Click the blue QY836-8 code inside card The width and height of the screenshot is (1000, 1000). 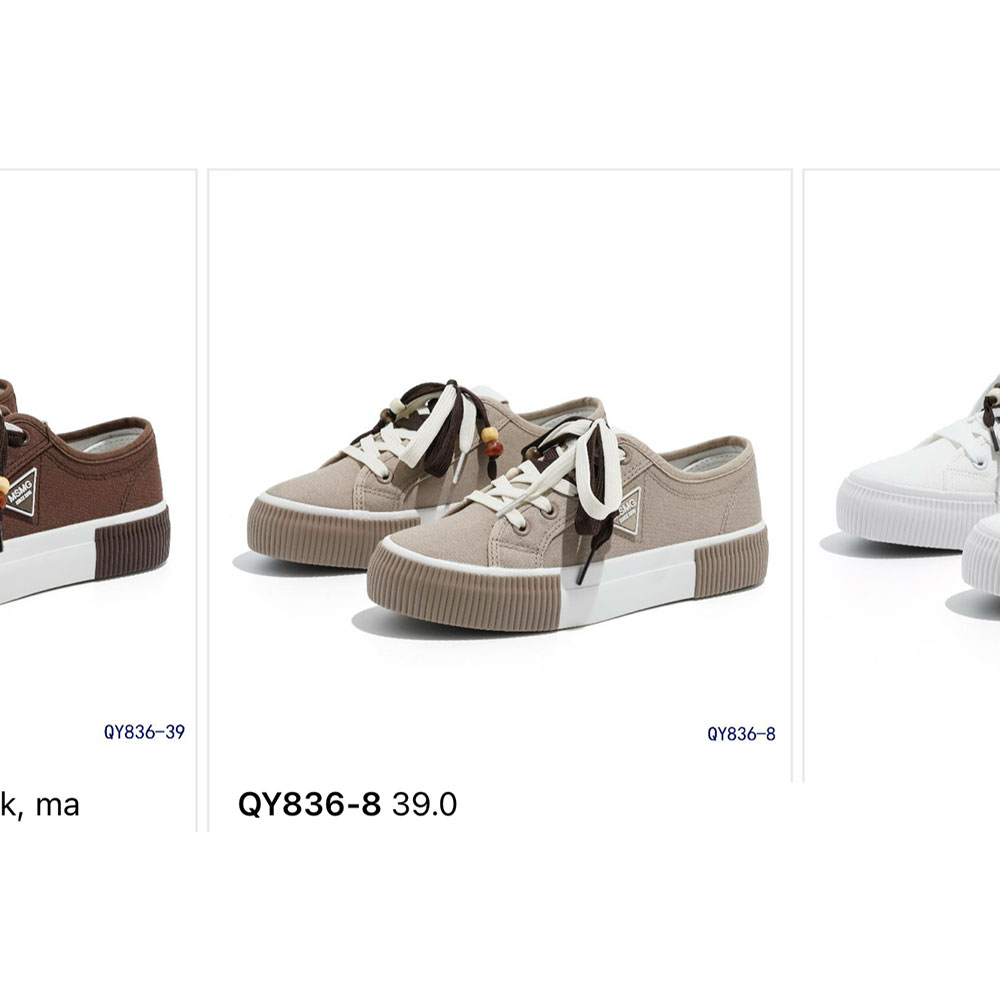tap(741, 734)
